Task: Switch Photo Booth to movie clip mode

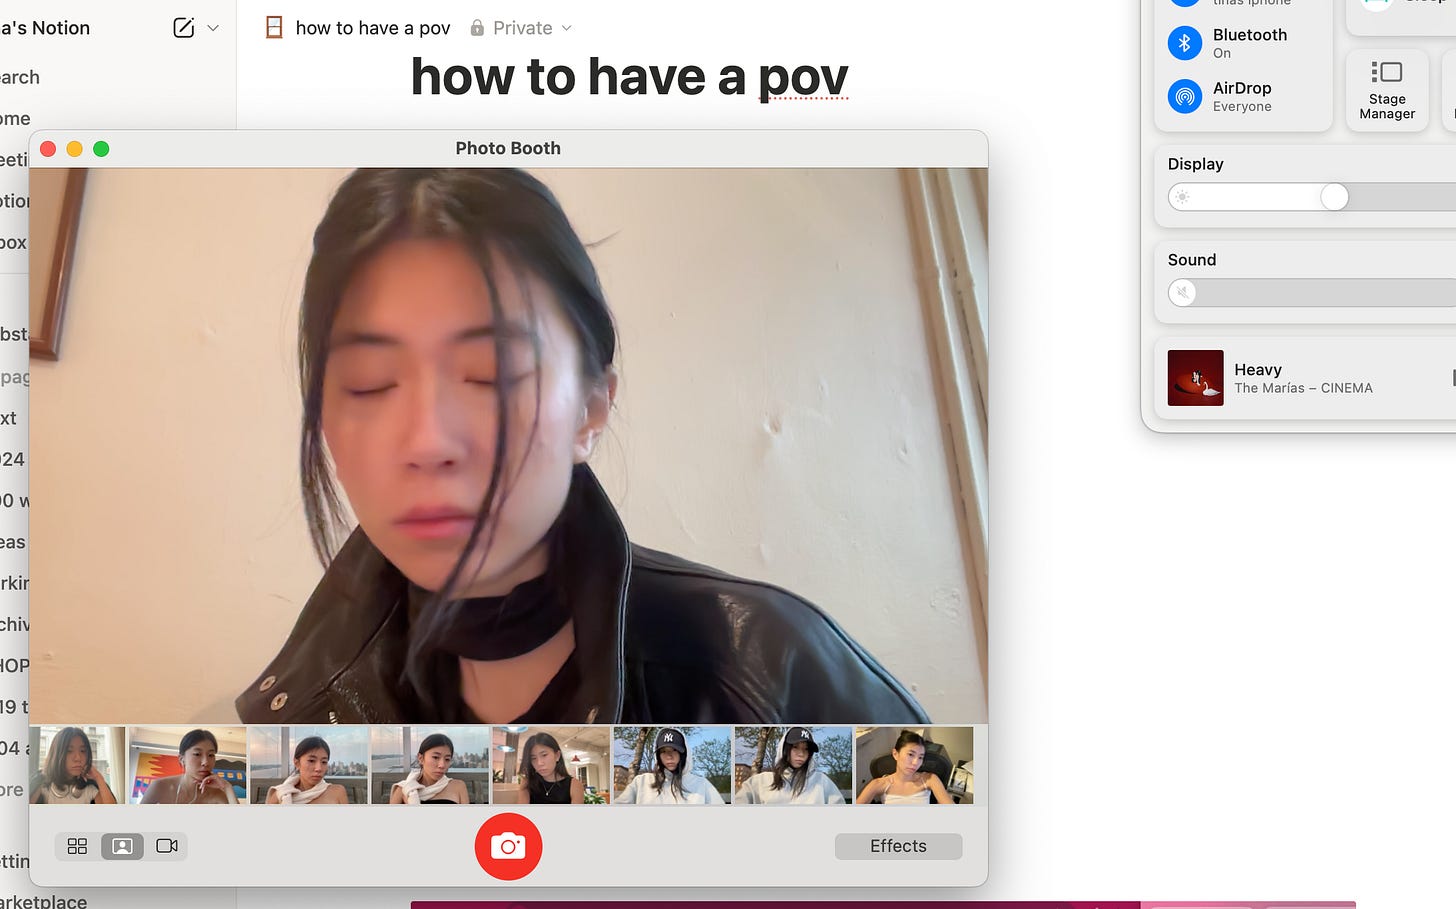Action: 167,846
